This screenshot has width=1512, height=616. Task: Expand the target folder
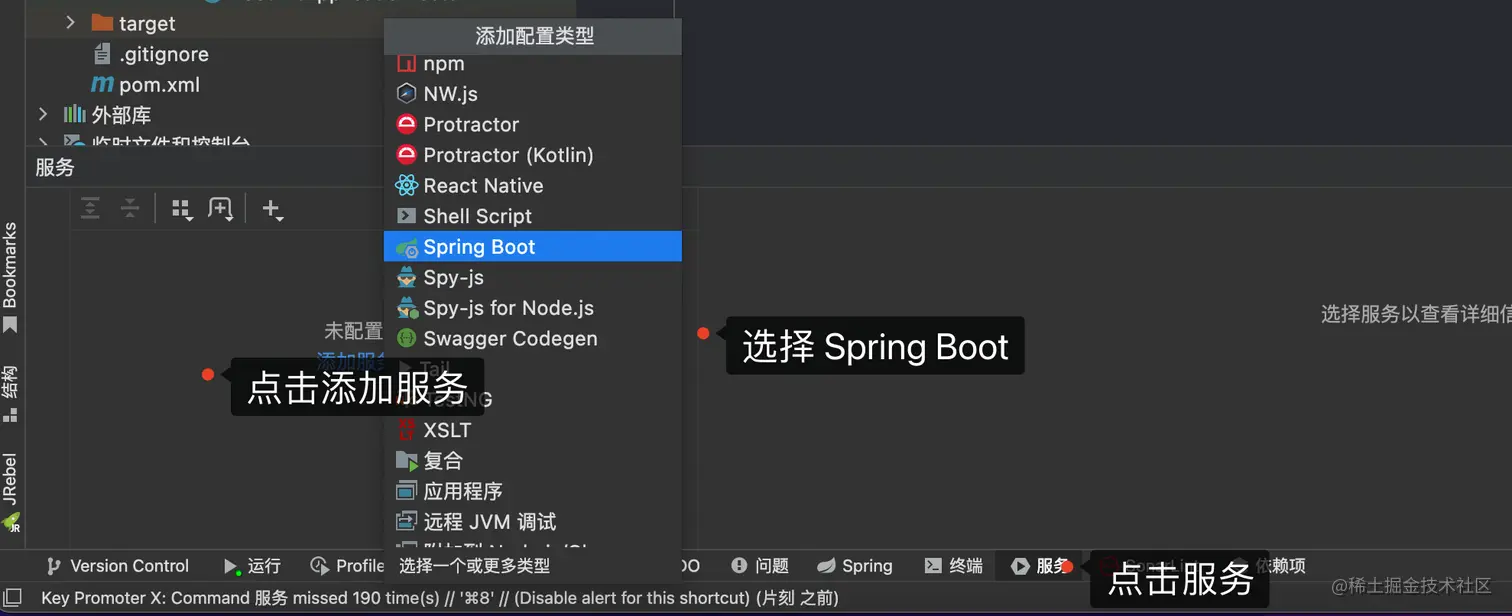[70, 22]
